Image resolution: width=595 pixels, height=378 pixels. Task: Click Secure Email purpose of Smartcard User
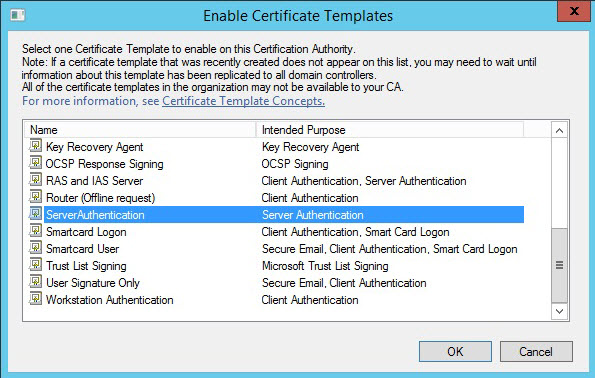tap(390, 249)
